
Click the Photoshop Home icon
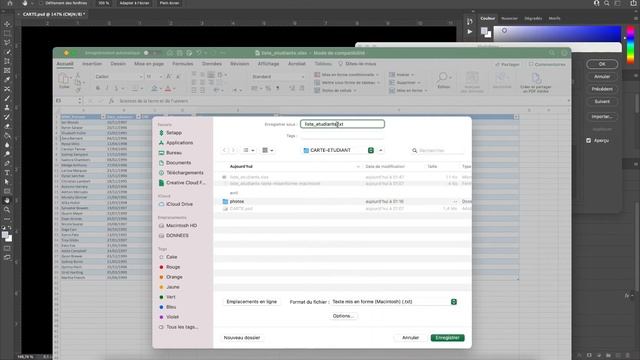click(x=9, y=3)
